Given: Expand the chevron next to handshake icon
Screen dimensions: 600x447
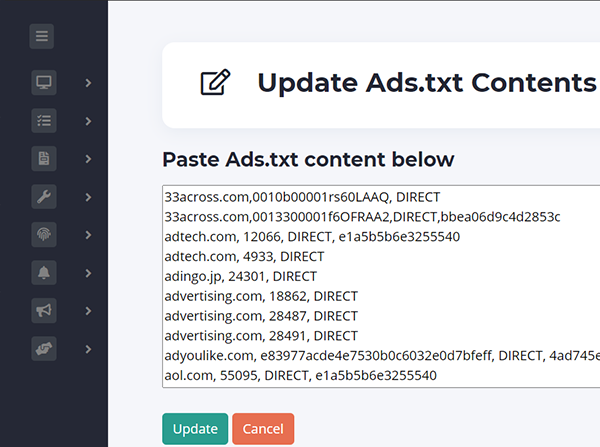Looking at the screenshot, I should coord(88,349).
